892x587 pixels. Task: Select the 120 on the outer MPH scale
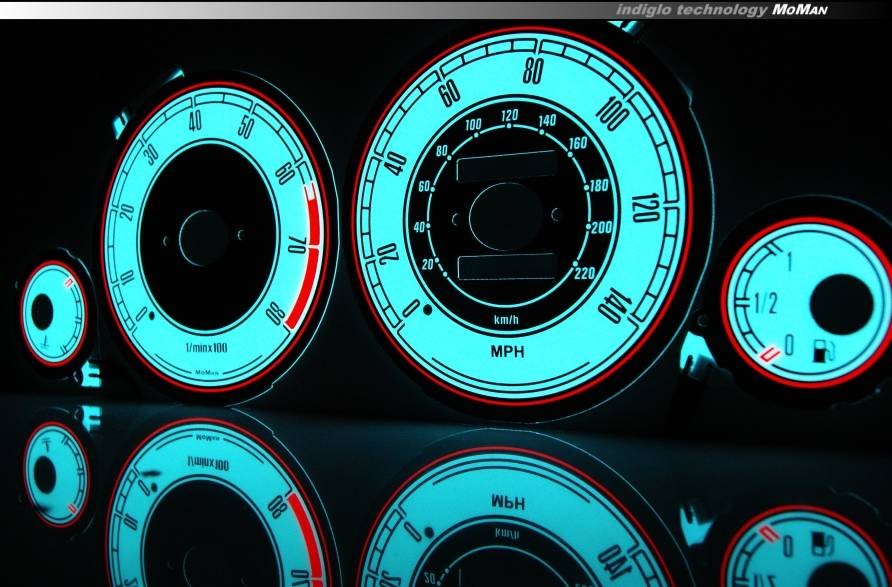[646, 208]
